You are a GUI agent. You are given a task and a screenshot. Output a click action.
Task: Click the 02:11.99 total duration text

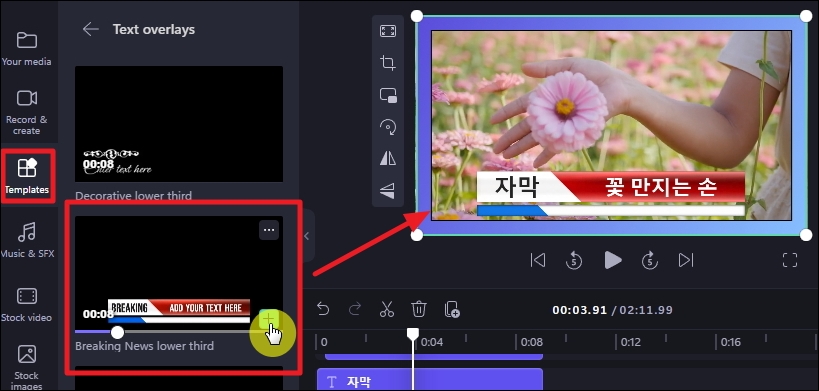[646, 310]
